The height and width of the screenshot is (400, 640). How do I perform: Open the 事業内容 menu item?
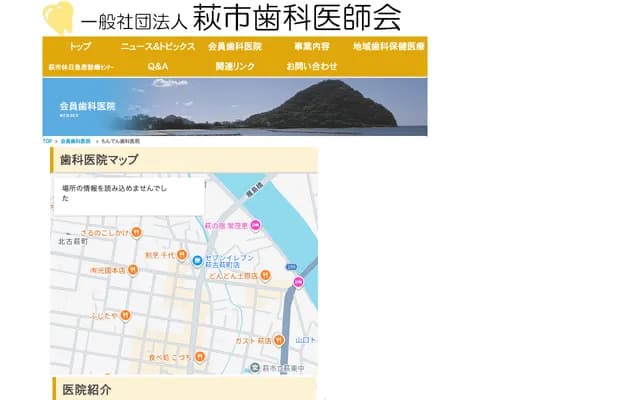tap(311, 47)
